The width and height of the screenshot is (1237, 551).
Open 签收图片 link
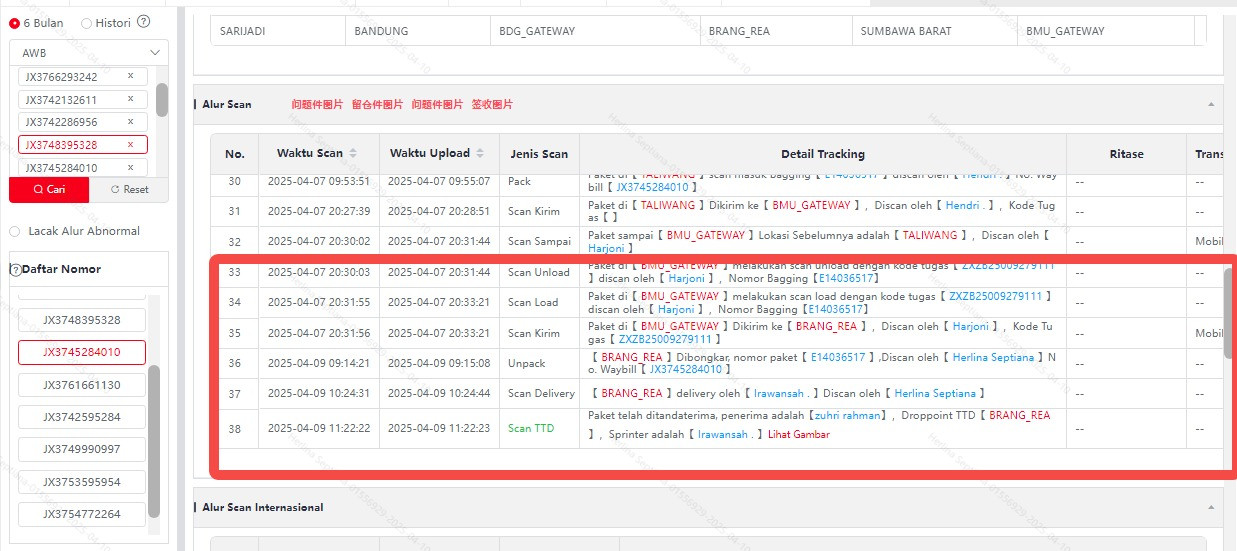pos(492,104)
